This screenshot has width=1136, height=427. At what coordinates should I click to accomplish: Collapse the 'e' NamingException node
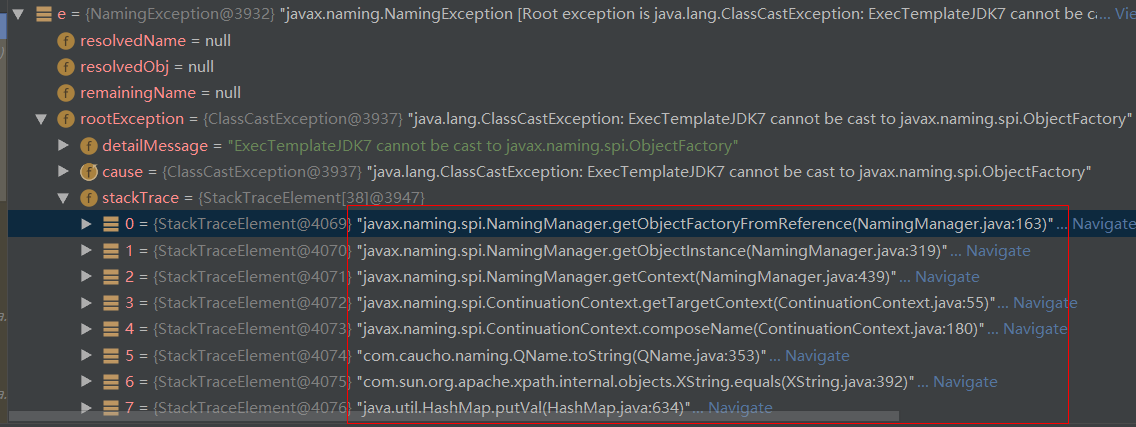pos(18,15)
